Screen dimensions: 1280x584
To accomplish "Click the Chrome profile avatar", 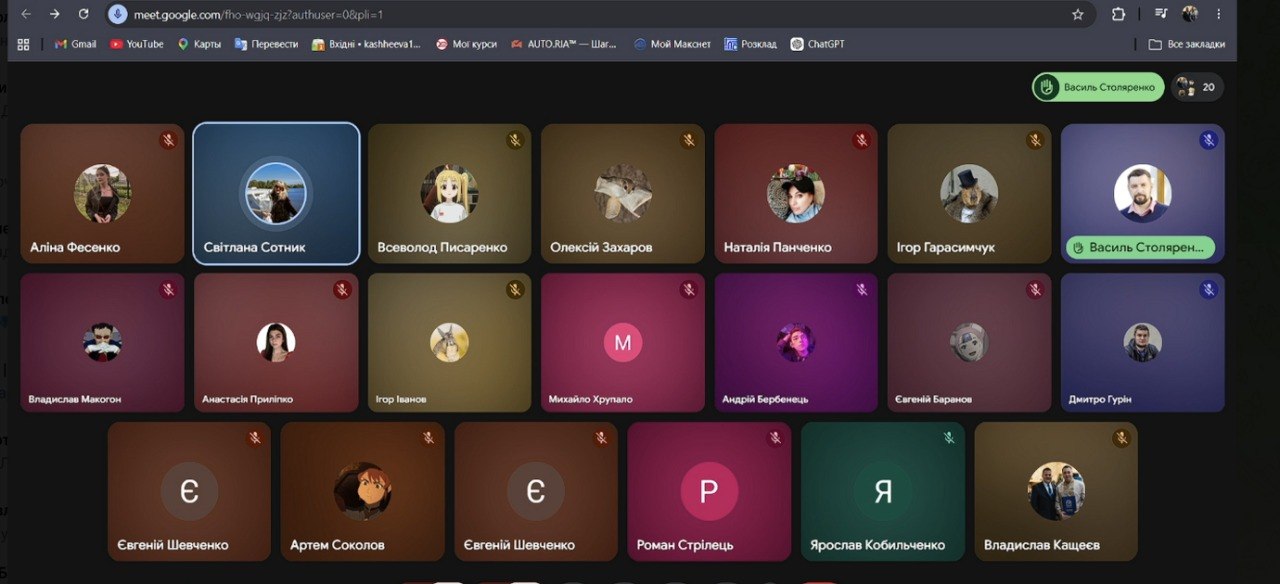I will point(1190,14).
